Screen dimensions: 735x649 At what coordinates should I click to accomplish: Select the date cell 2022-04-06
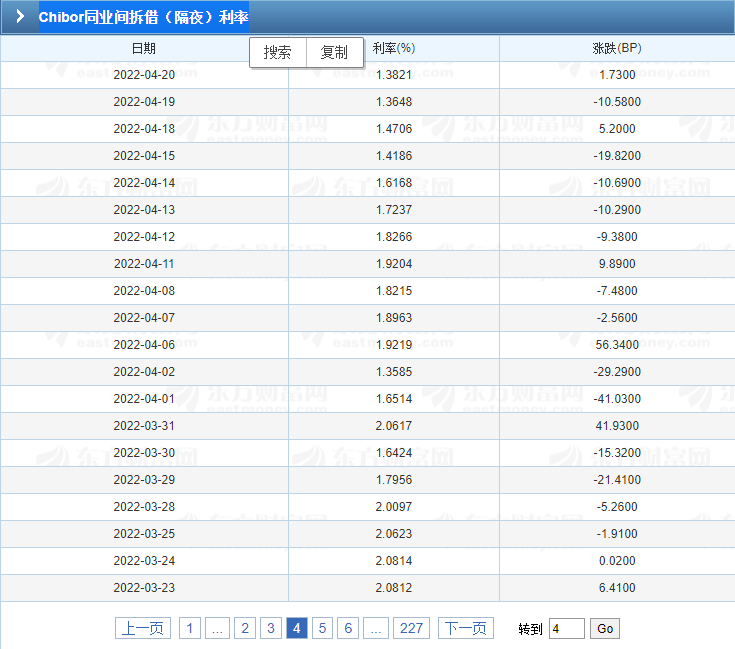(144, 345)
